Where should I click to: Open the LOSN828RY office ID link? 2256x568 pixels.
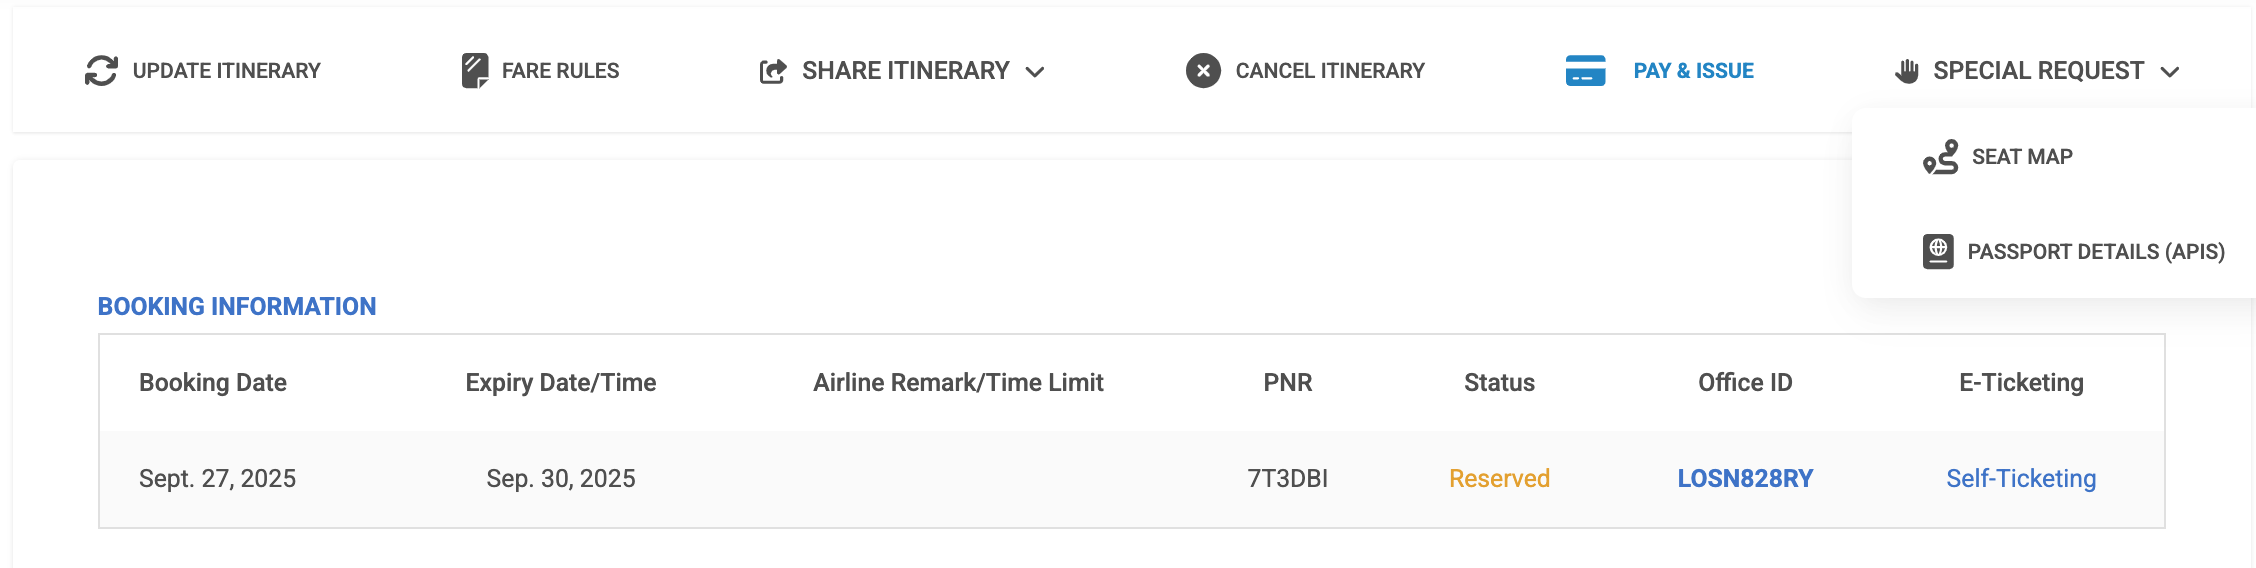(1745, 479)
